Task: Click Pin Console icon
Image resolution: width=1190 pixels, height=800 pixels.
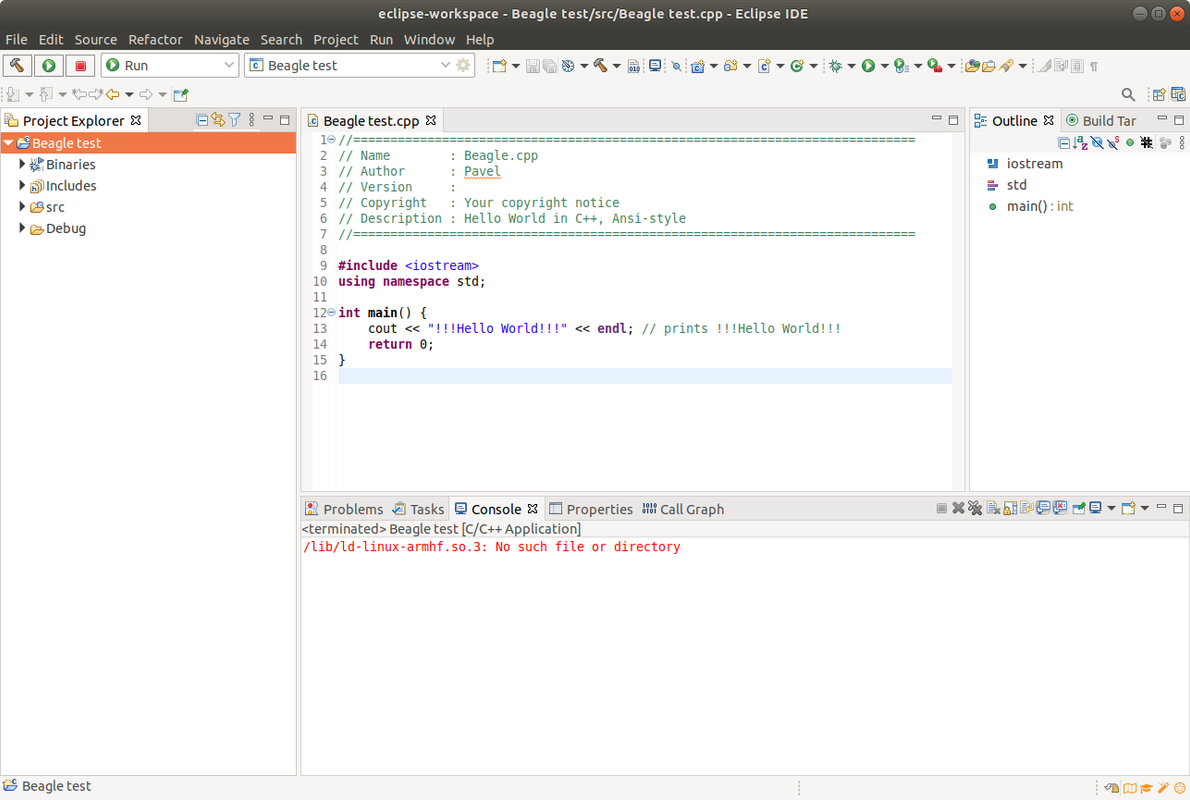Action: (1078, 509)
